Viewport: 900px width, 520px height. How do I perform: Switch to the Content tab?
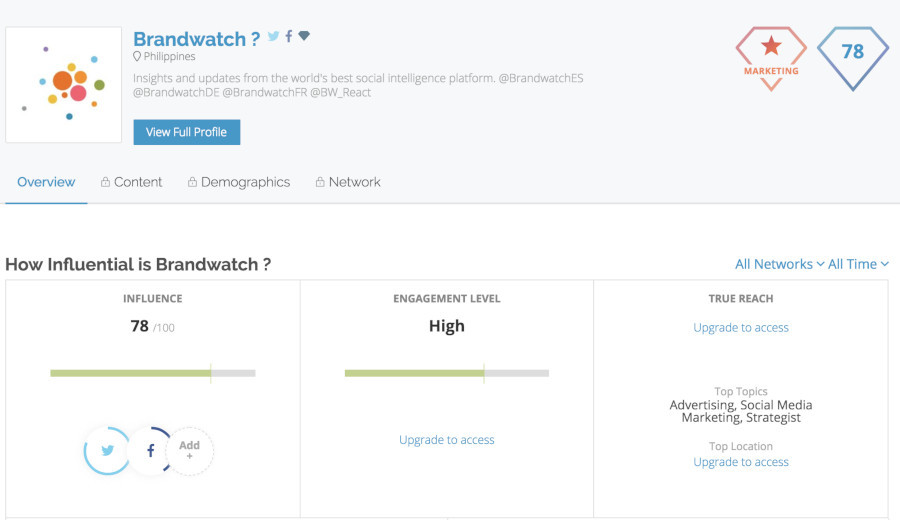point(131,182)
